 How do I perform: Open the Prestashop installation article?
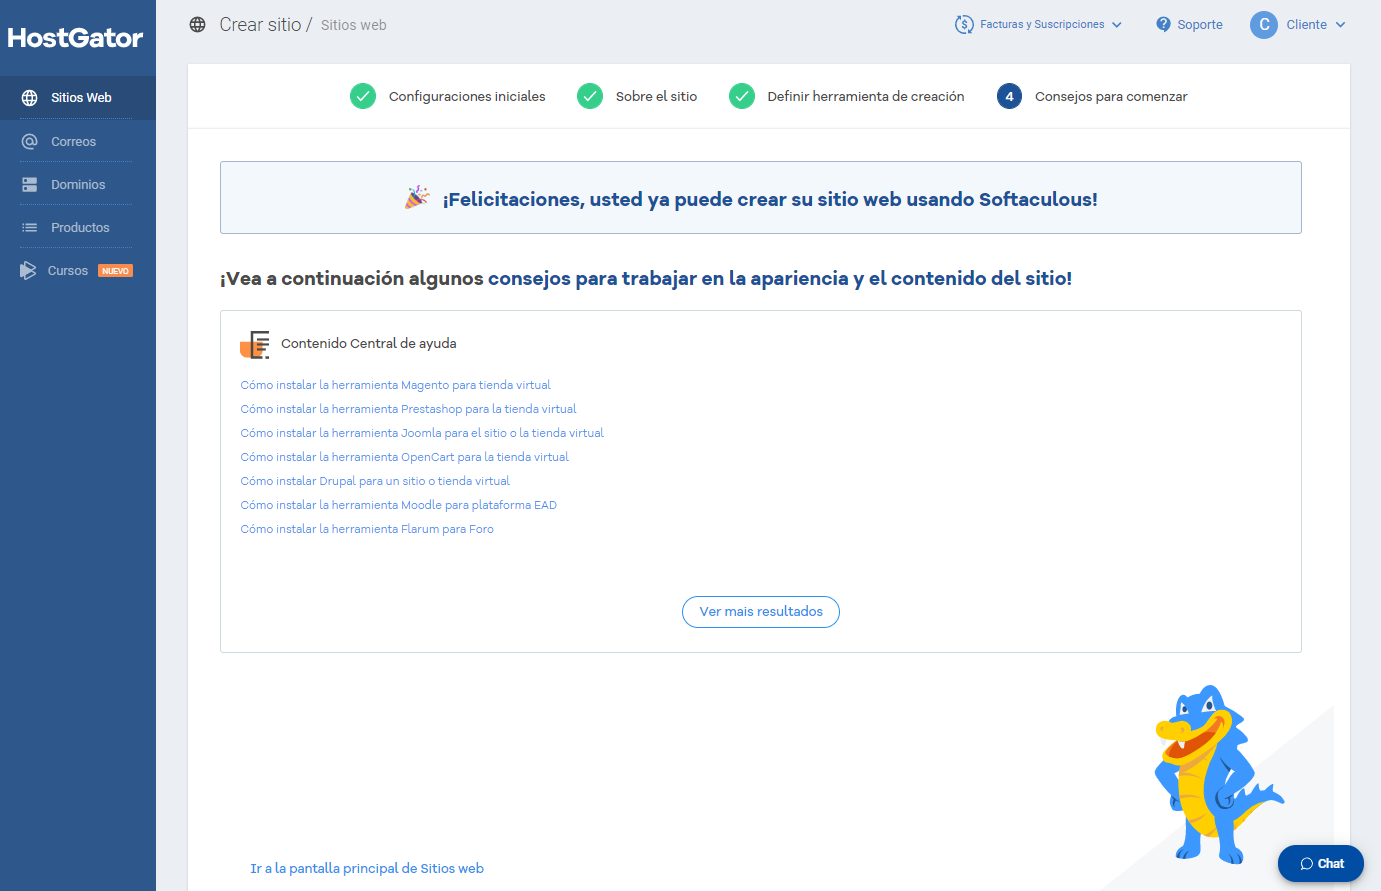click(x=408, y=409)
